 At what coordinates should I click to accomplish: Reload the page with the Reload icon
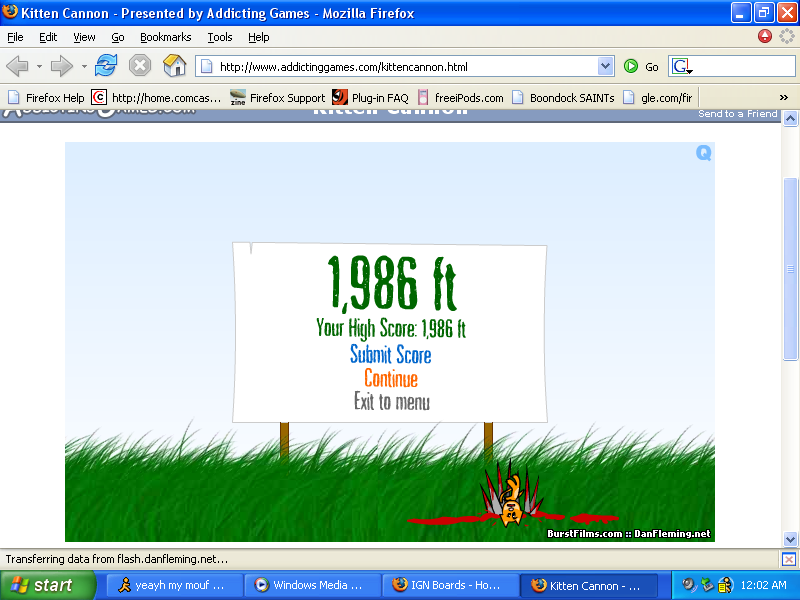[x=106, y=66]
